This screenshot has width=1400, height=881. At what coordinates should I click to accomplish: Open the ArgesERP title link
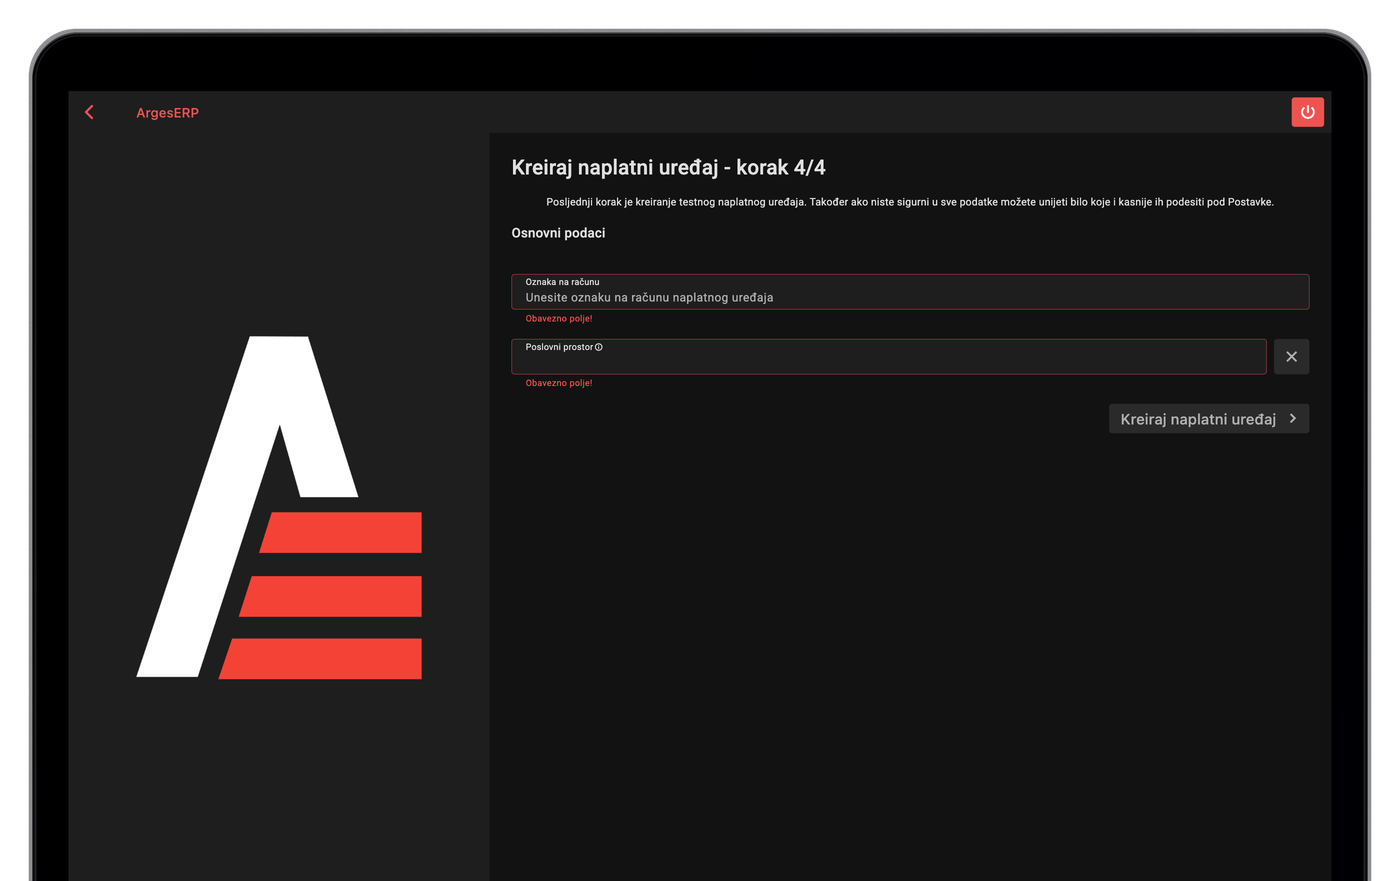click(167, 113)
